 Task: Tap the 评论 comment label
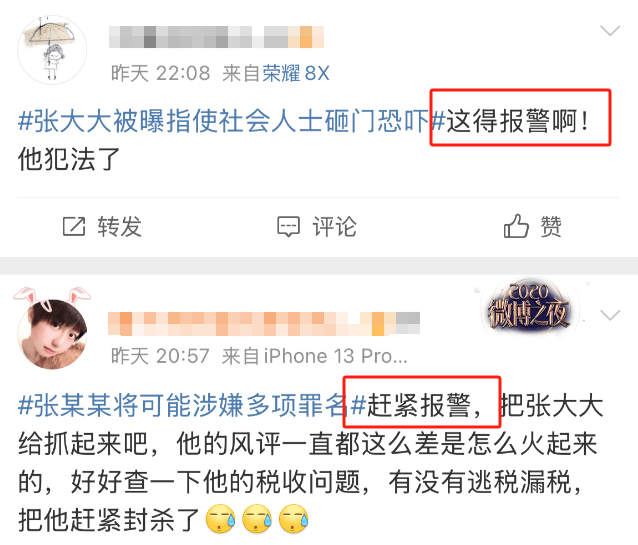pyautogui.click(x=334, y=226)
